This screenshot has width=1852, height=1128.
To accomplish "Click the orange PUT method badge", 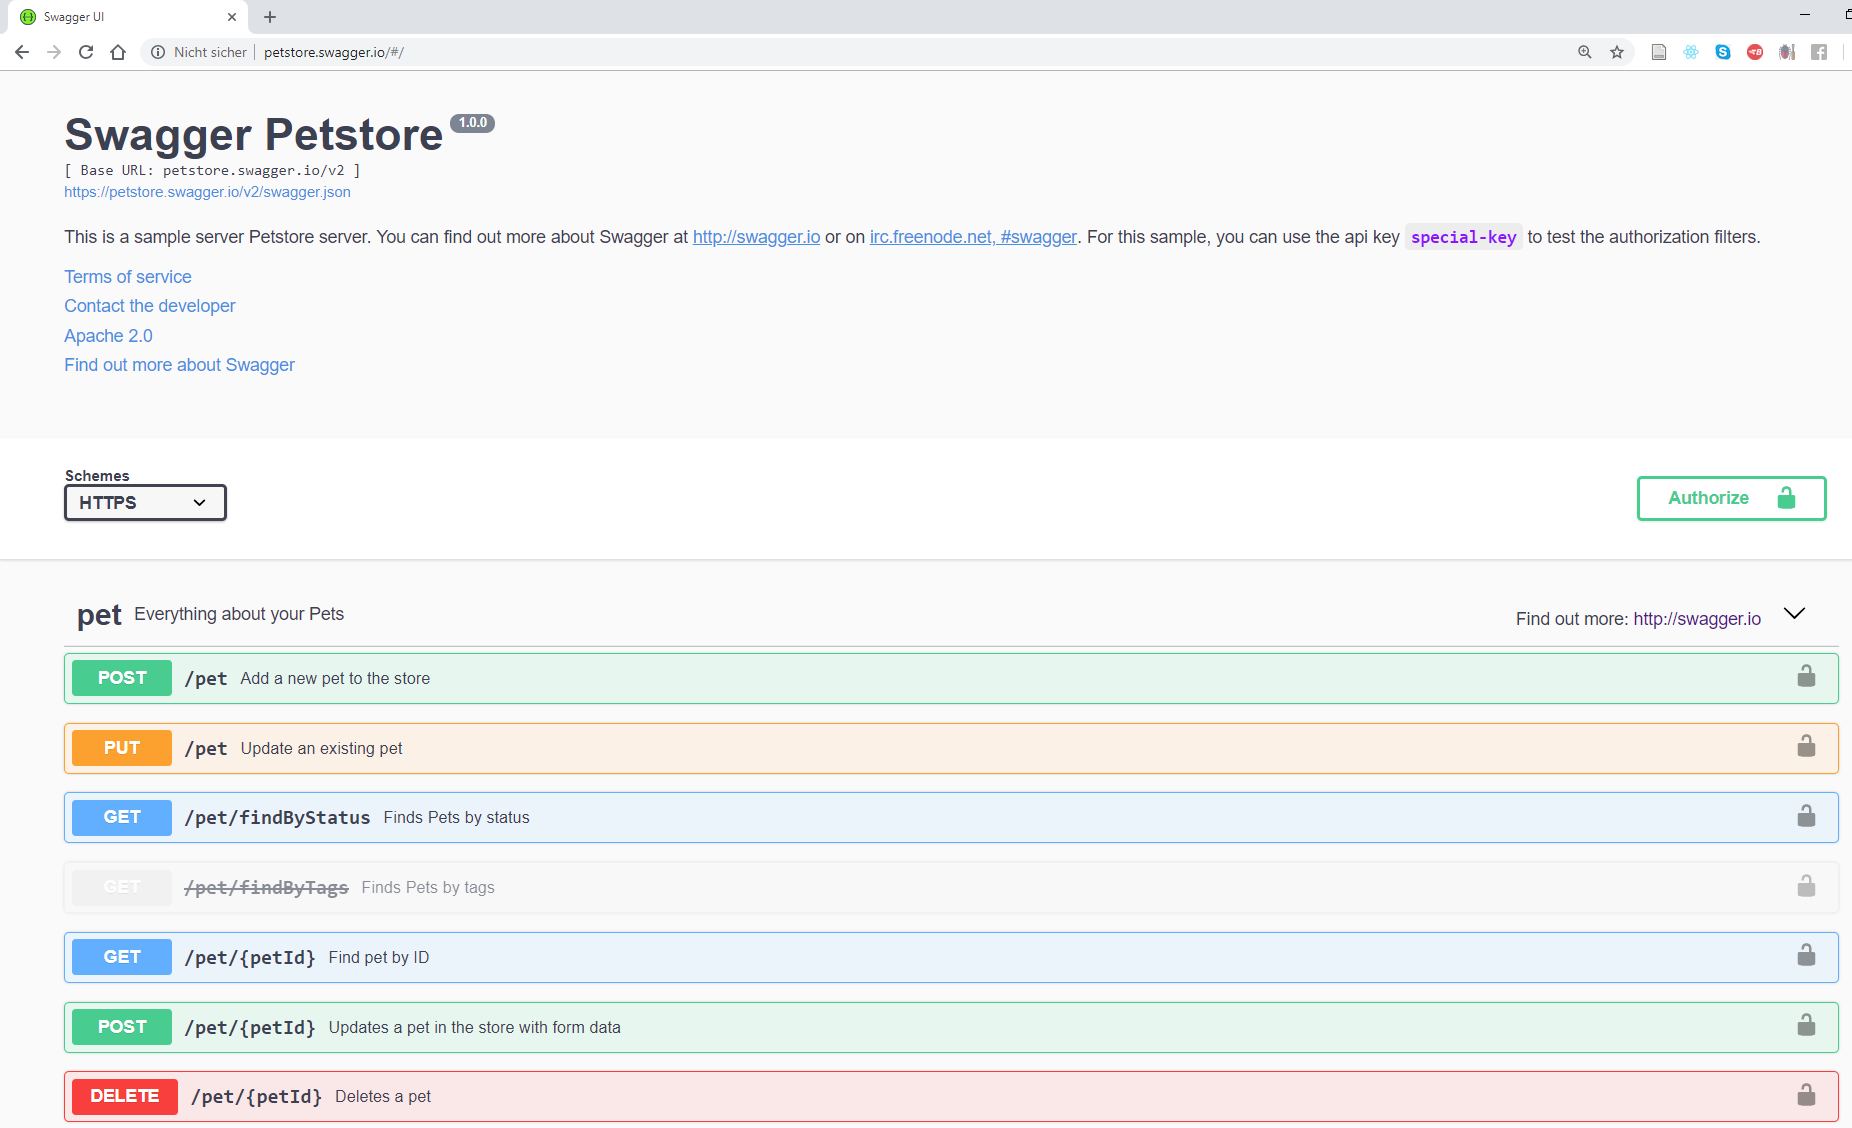I will pyautogui.click(x=122, y=748).
